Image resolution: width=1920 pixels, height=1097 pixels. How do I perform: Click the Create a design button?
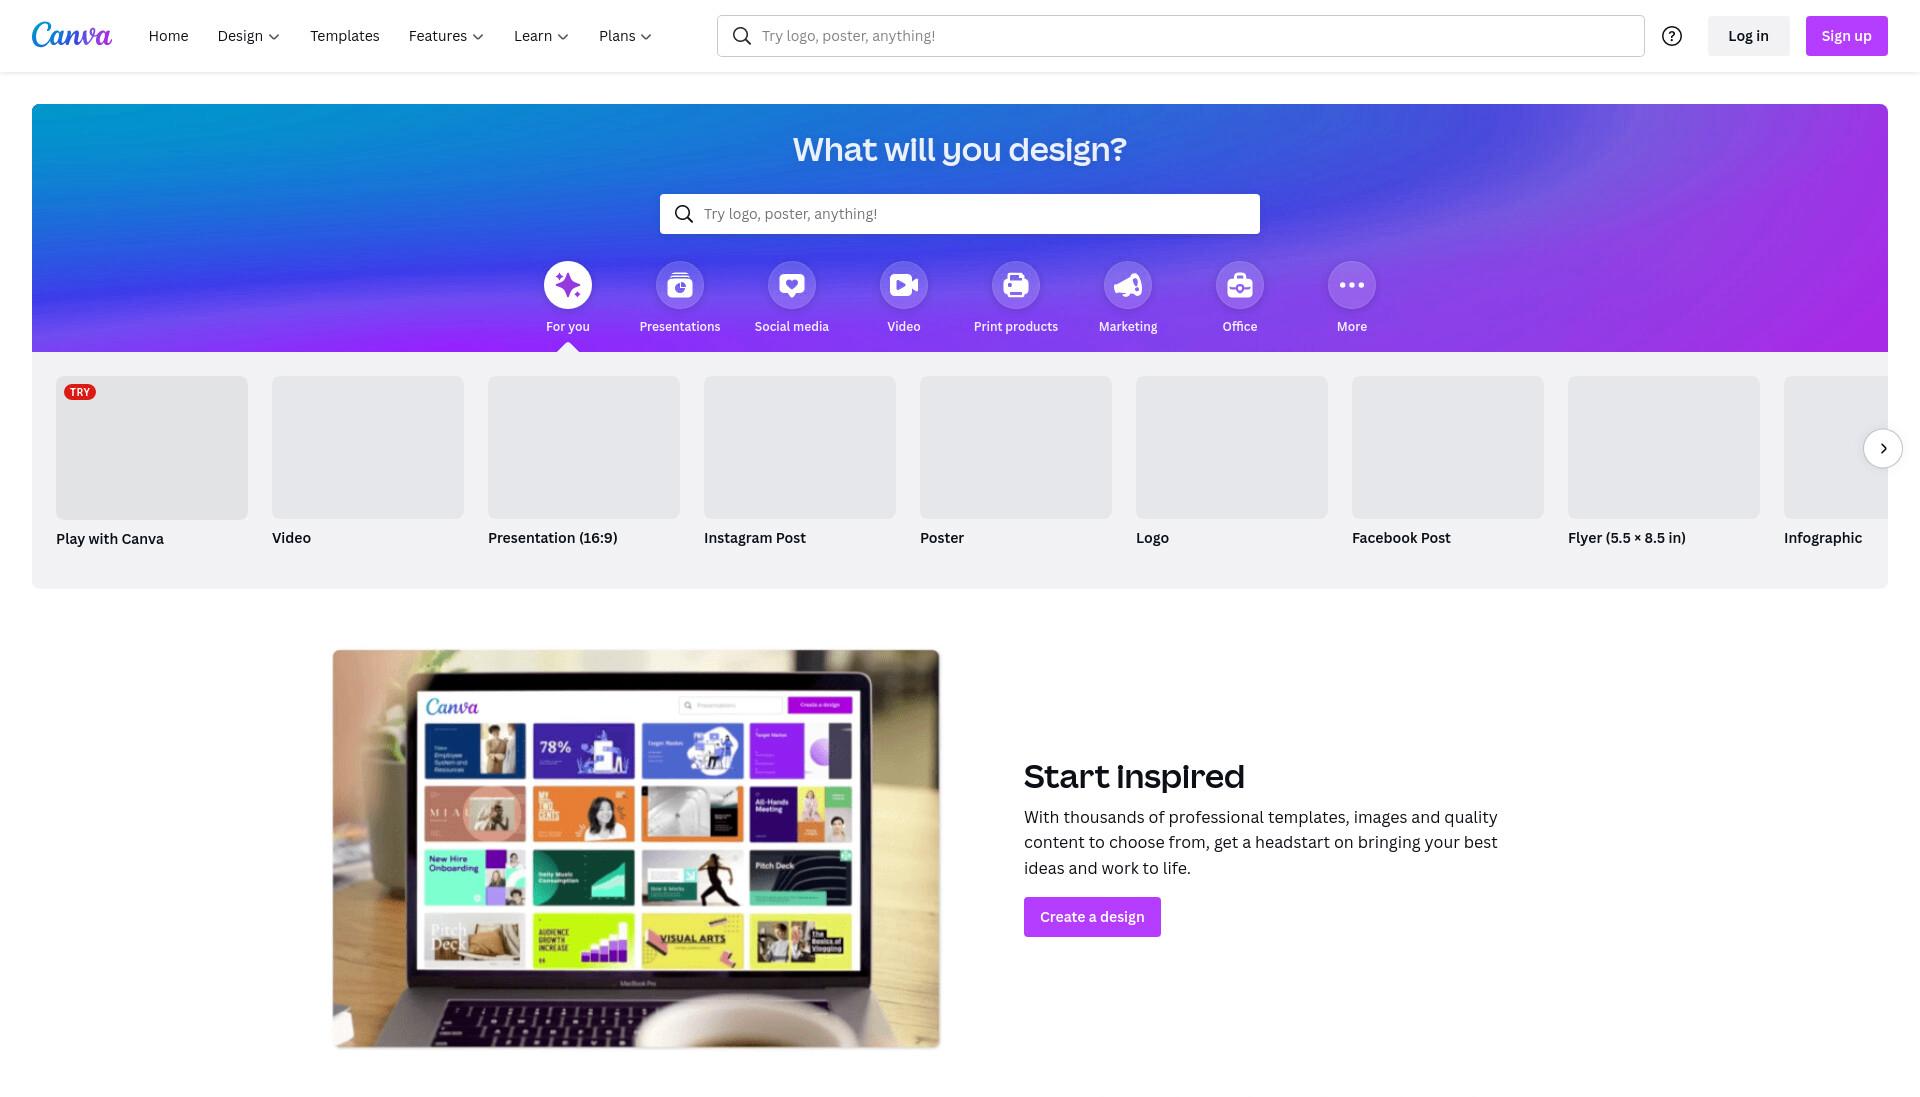tap(1092, 917)
